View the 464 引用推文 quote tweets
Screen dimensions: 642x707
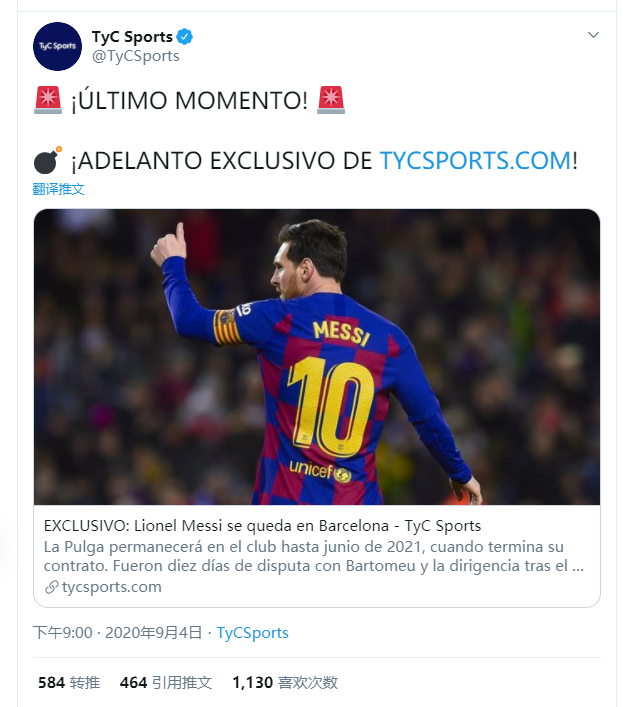[165, 683]
